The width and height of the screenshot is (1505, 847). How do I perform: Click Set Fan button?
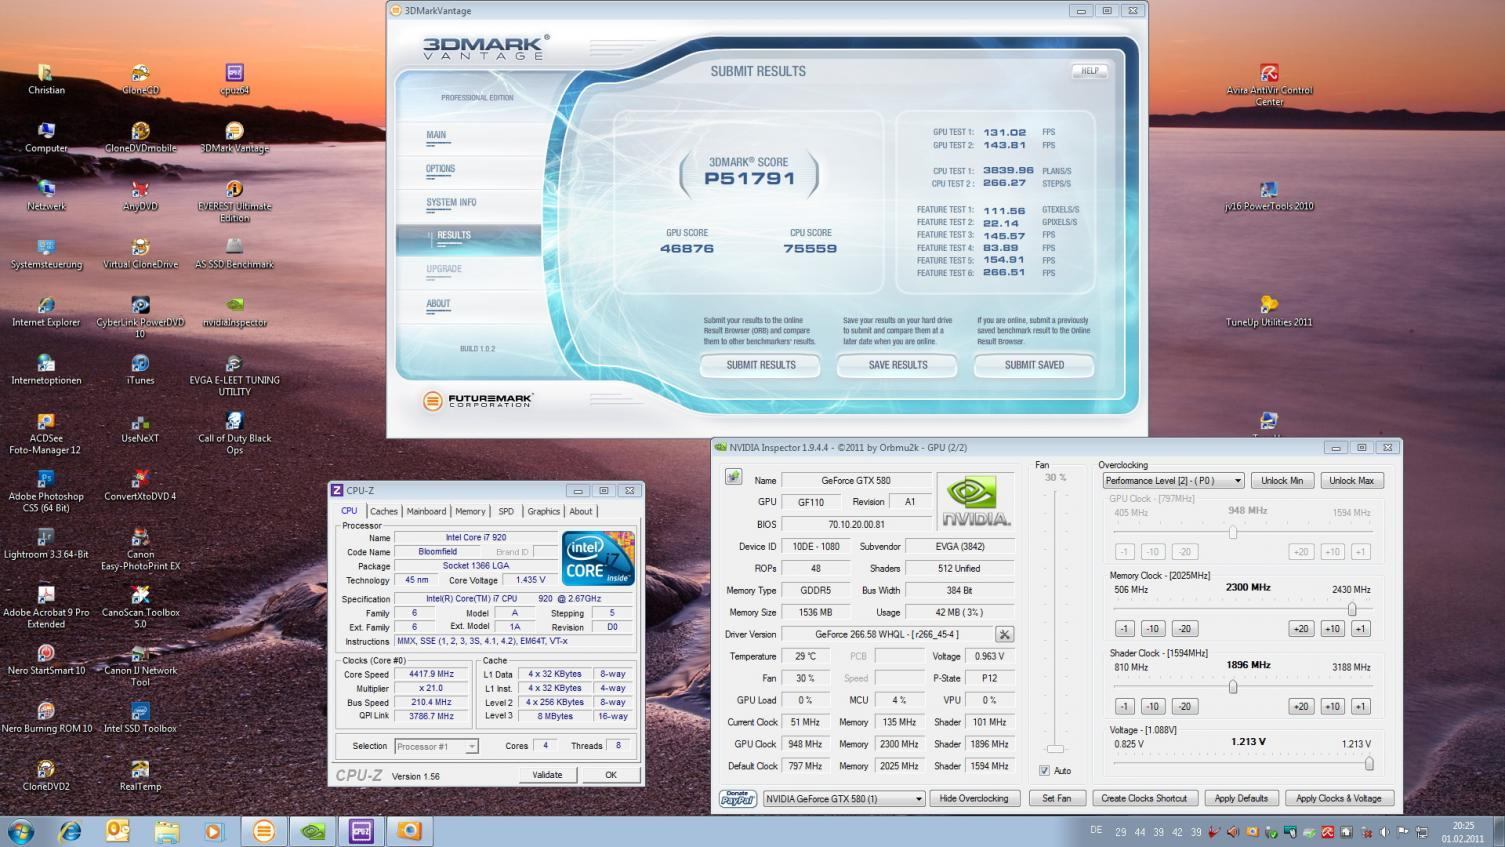tap(1056, 798)
